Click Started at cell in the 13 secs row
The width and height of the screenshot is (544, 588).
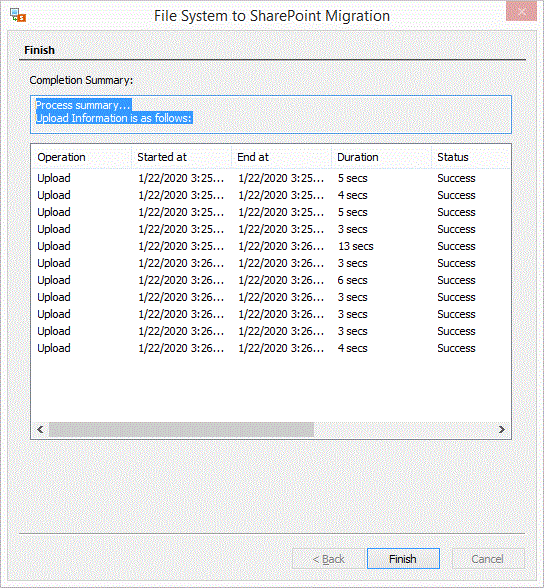[181, 246]
